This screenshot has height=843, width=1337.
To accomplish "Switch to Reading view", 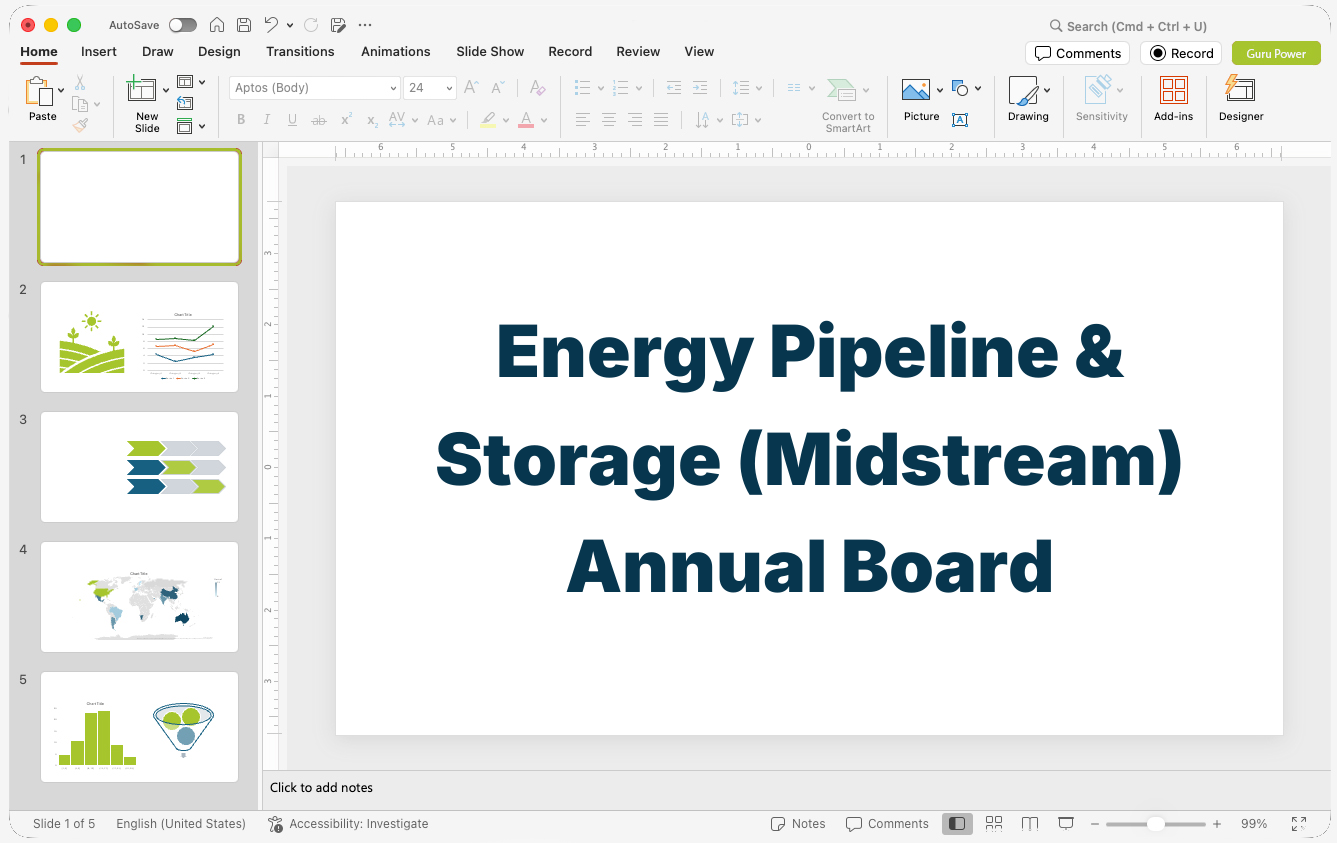I will 1030,824.
